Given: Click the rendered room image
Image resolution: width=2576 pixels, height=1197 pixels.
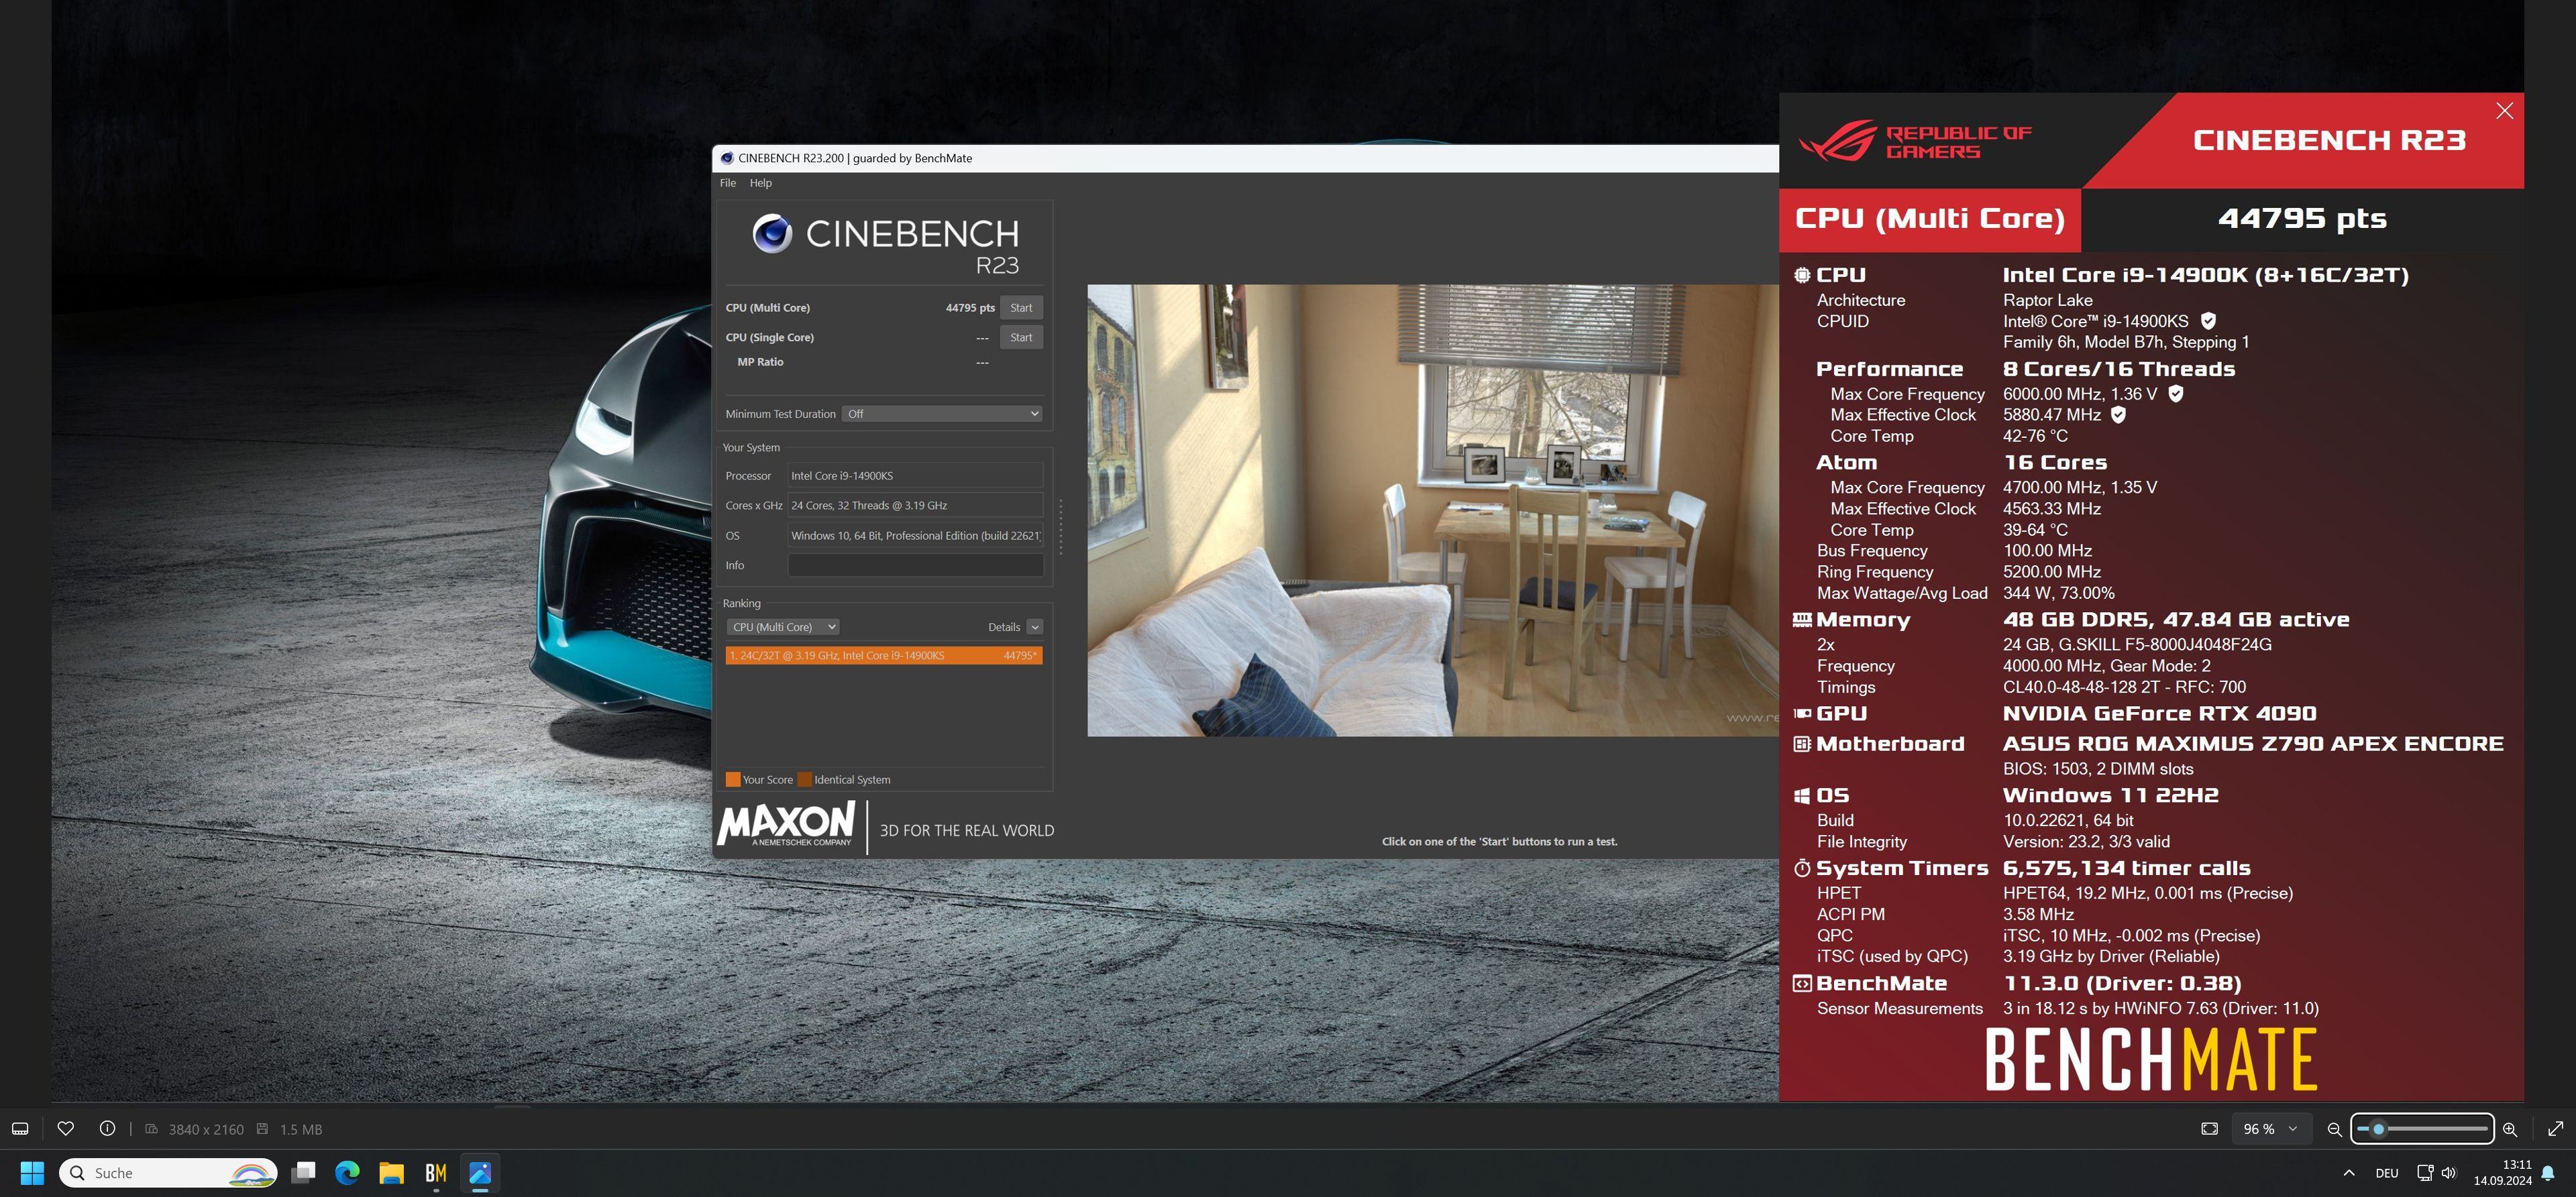Looking at the screenshot, I should [x=1433, y=511].
